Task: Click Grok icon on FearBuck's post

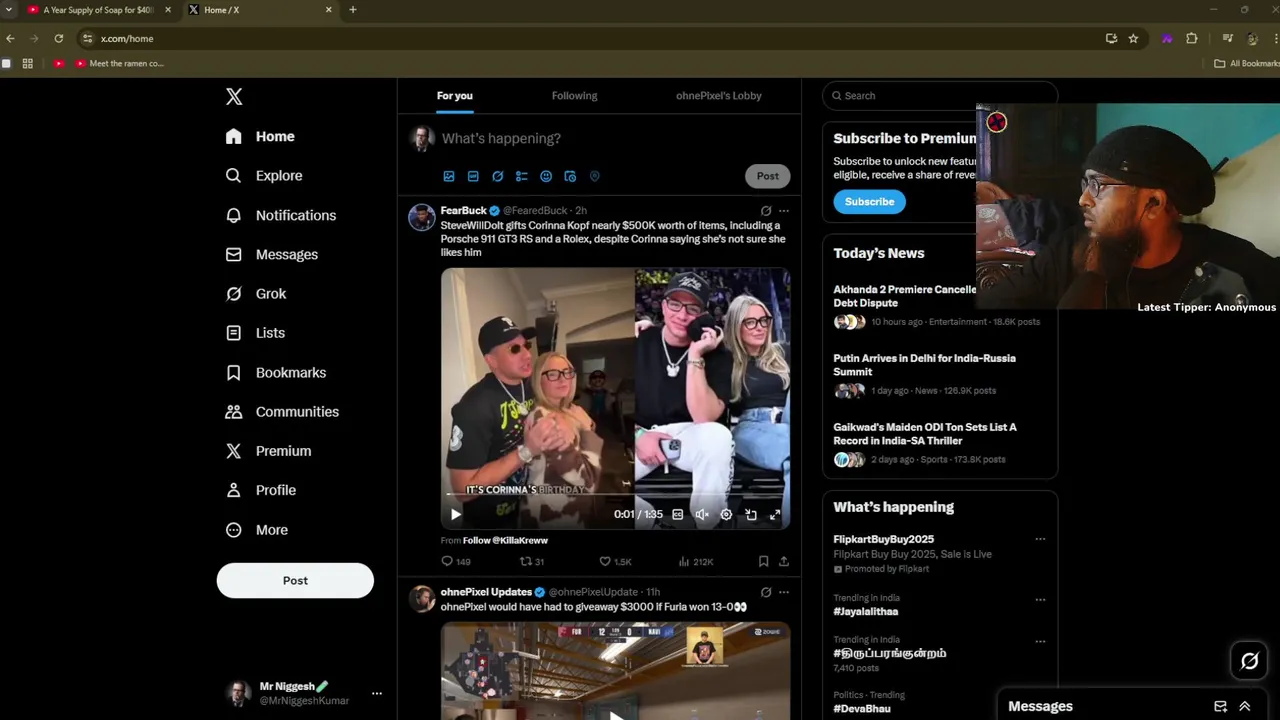Action: pyautogui.click(x=765, y=211)
